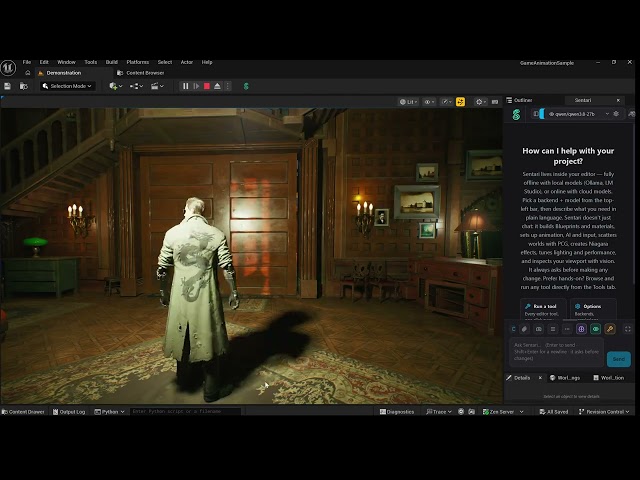The width and height of the screenshot is (640, 480).
Task: Open the viewport edit tools pencil dropdown
Action: coord(447,102)
